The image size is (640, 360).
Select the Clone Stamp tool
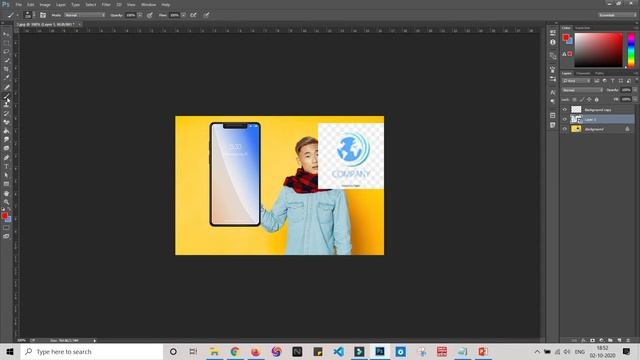tap(6, 104)
